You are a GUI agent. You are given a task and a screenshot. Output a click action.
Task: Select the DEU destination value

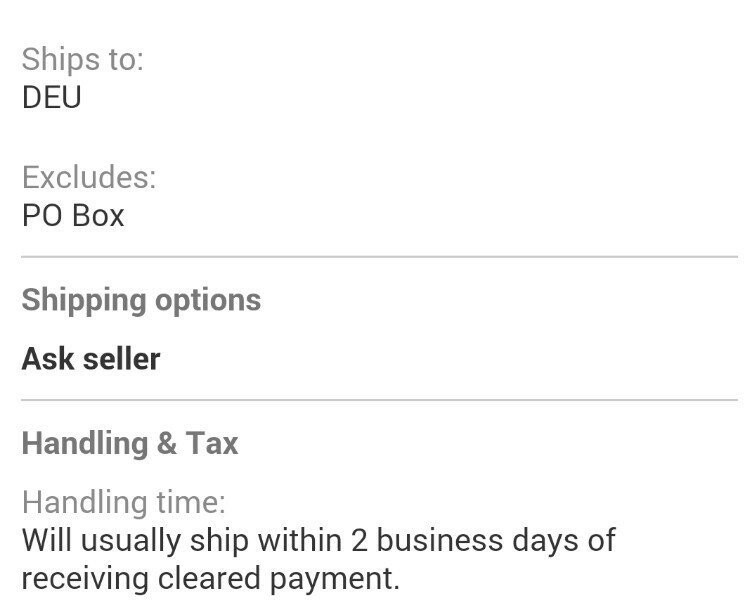(x=52, y=97)
